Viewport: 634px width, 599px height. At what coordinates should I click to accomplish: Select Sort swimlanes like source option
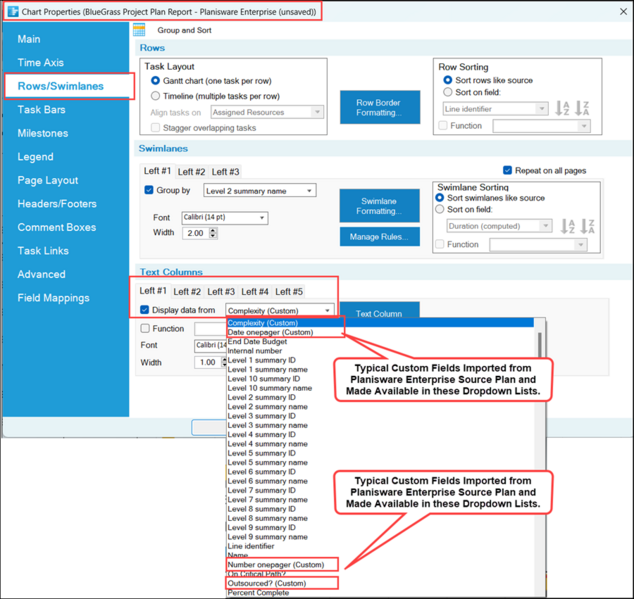tap(440, 198)
